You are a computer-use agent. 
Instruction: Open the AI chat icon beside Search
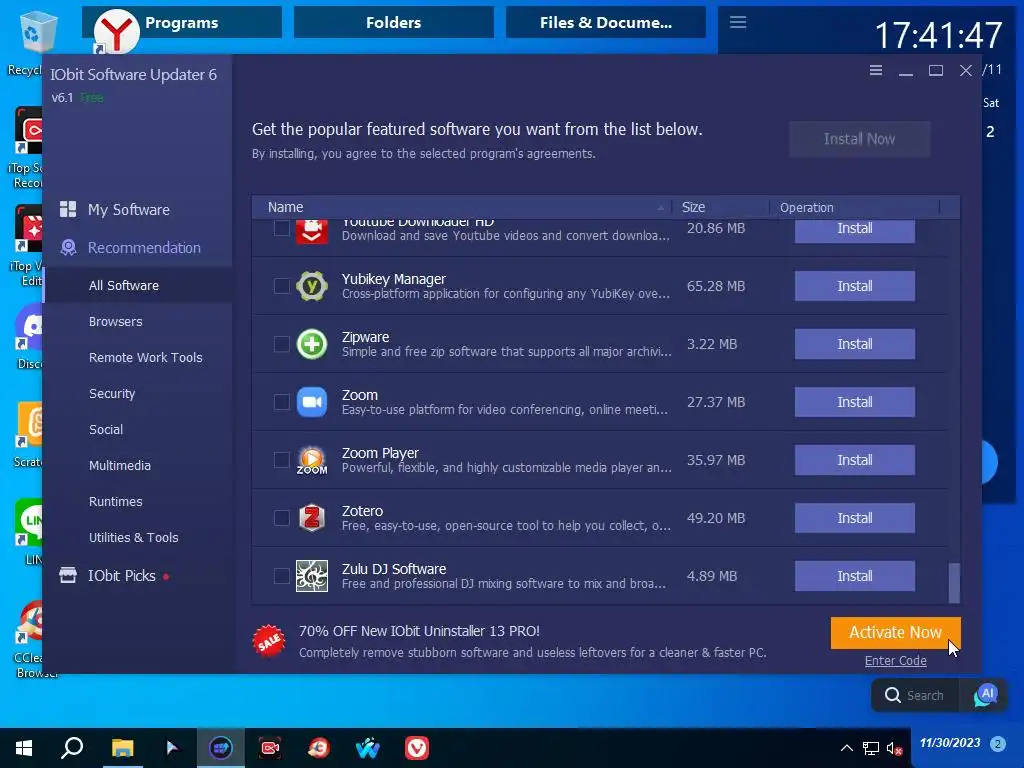pyautogui.click(x=985, y=695)
